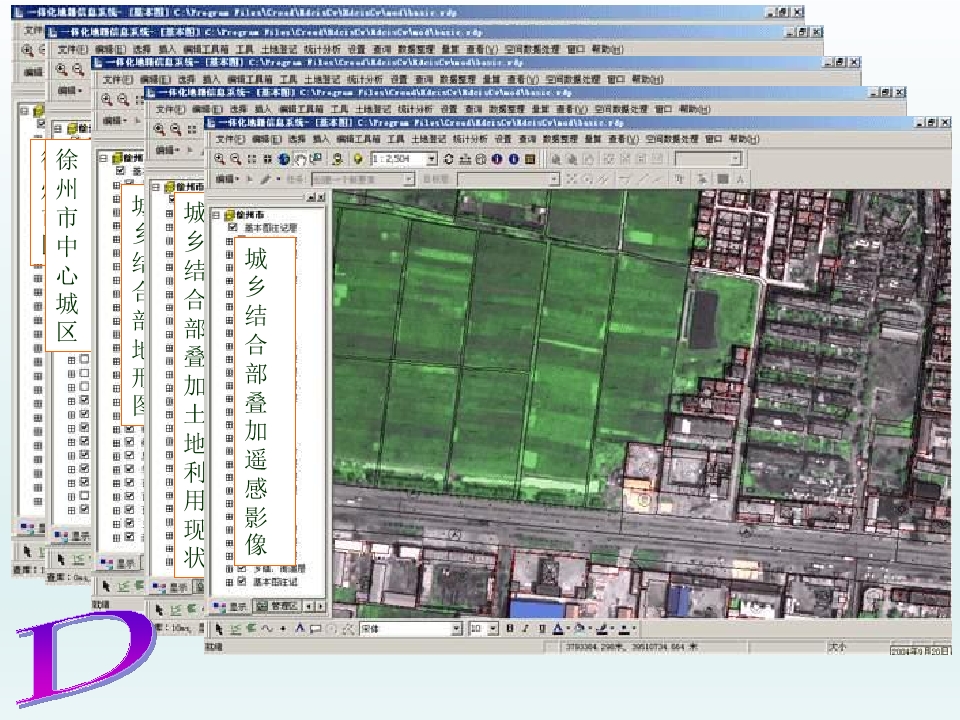
Task: Open 统计分析 menu in front window
Action: [x=470, y=140]
